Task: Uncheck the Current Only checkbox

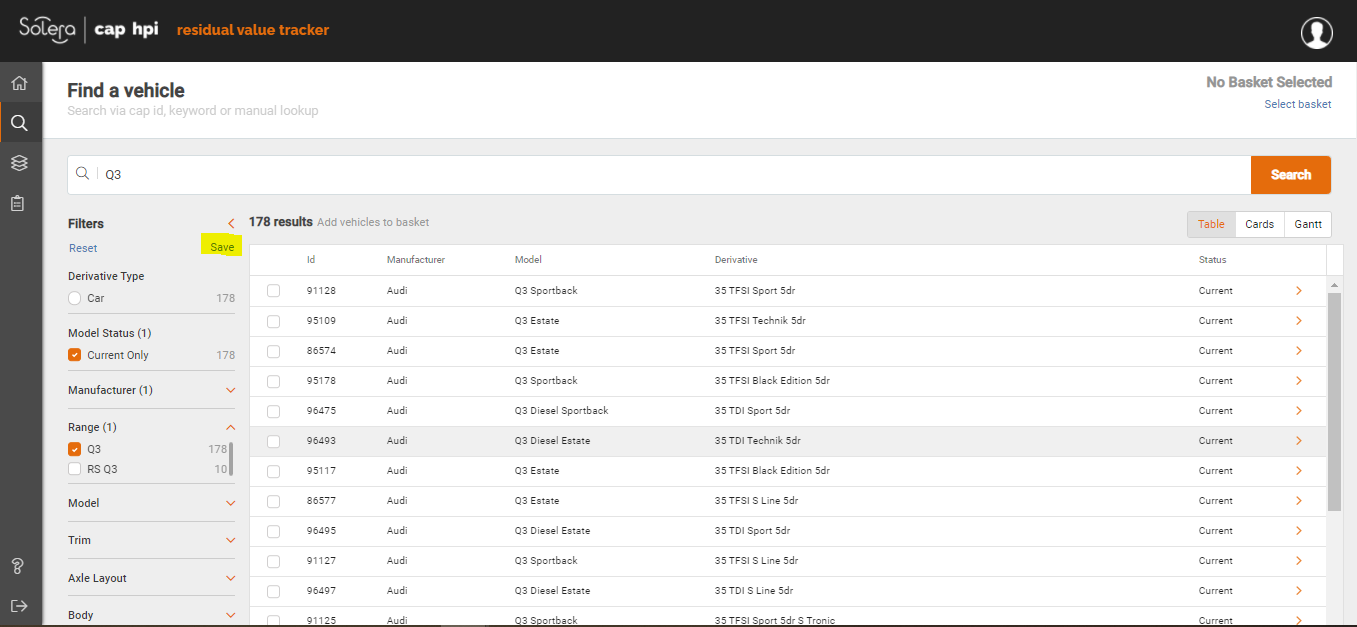Action: 74,355
